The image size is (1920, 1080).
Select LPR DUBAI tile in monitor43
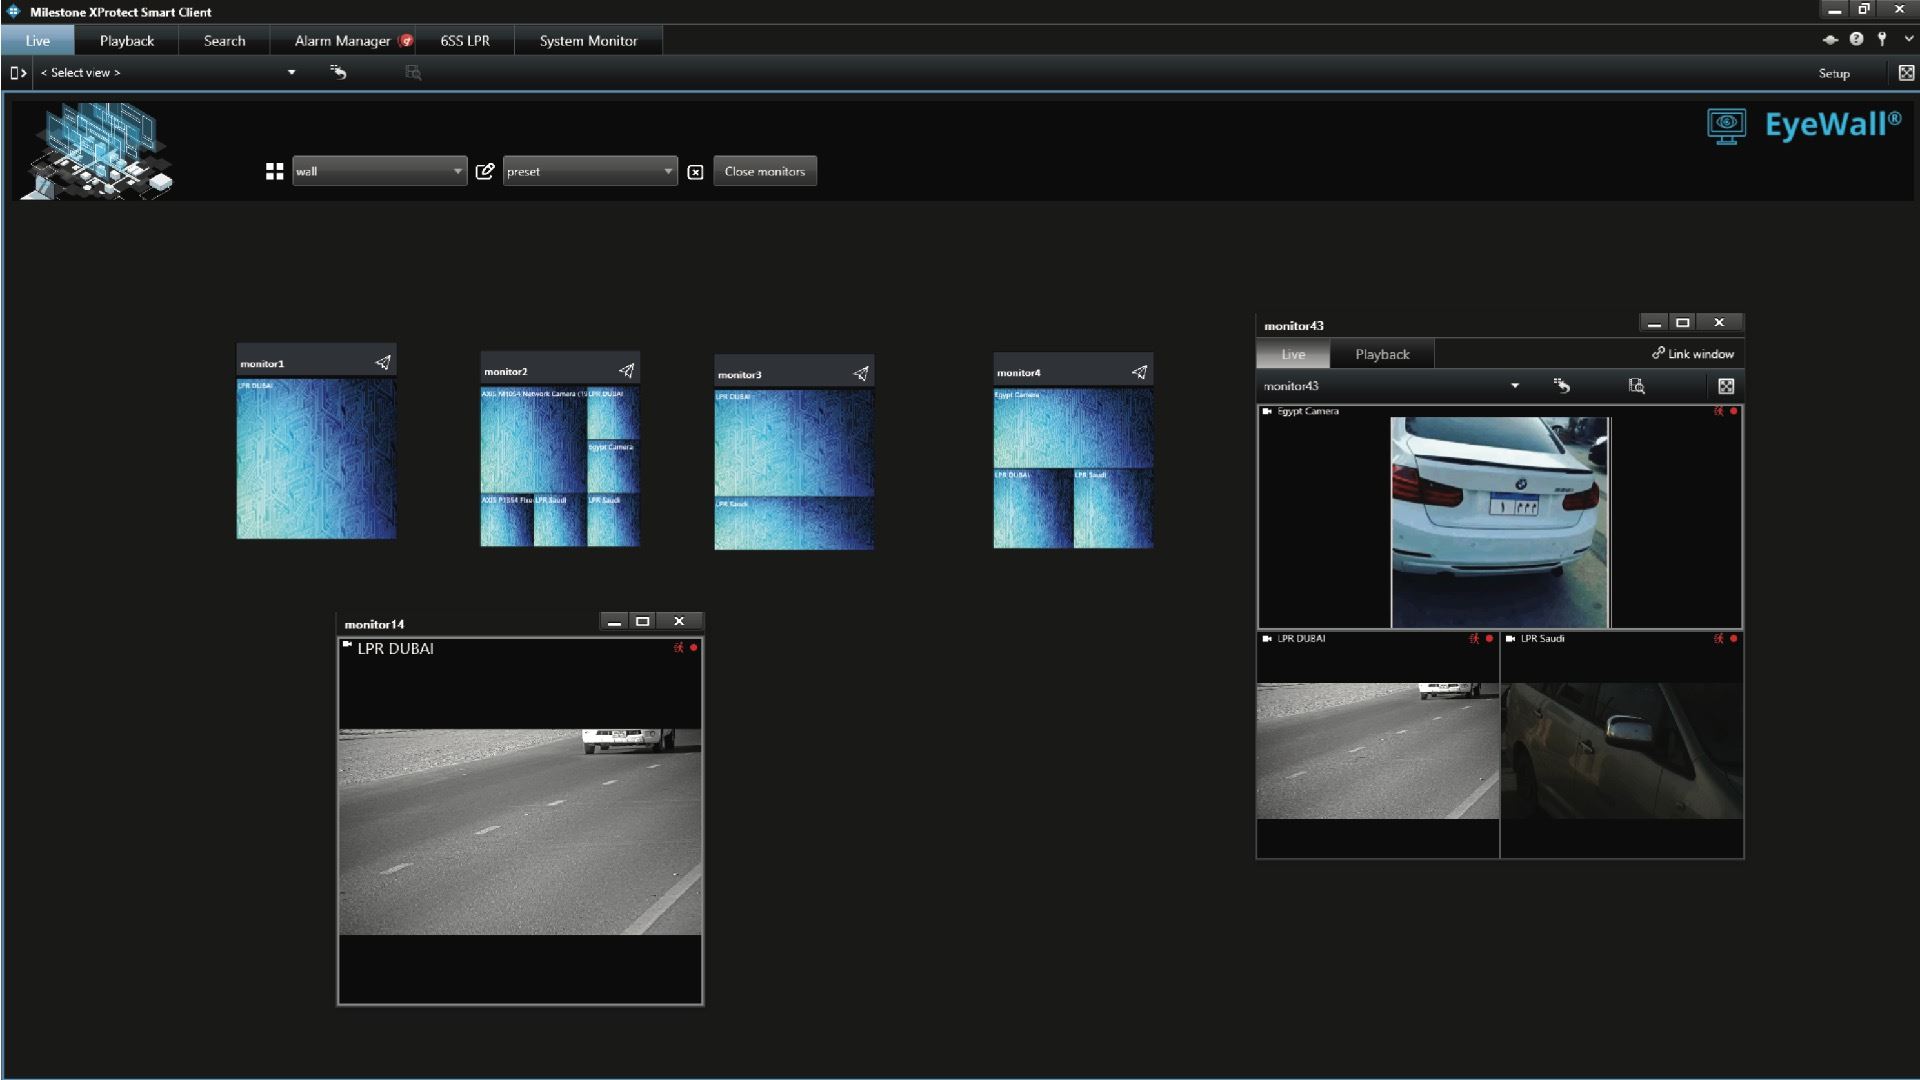(x=1378, y=745)
